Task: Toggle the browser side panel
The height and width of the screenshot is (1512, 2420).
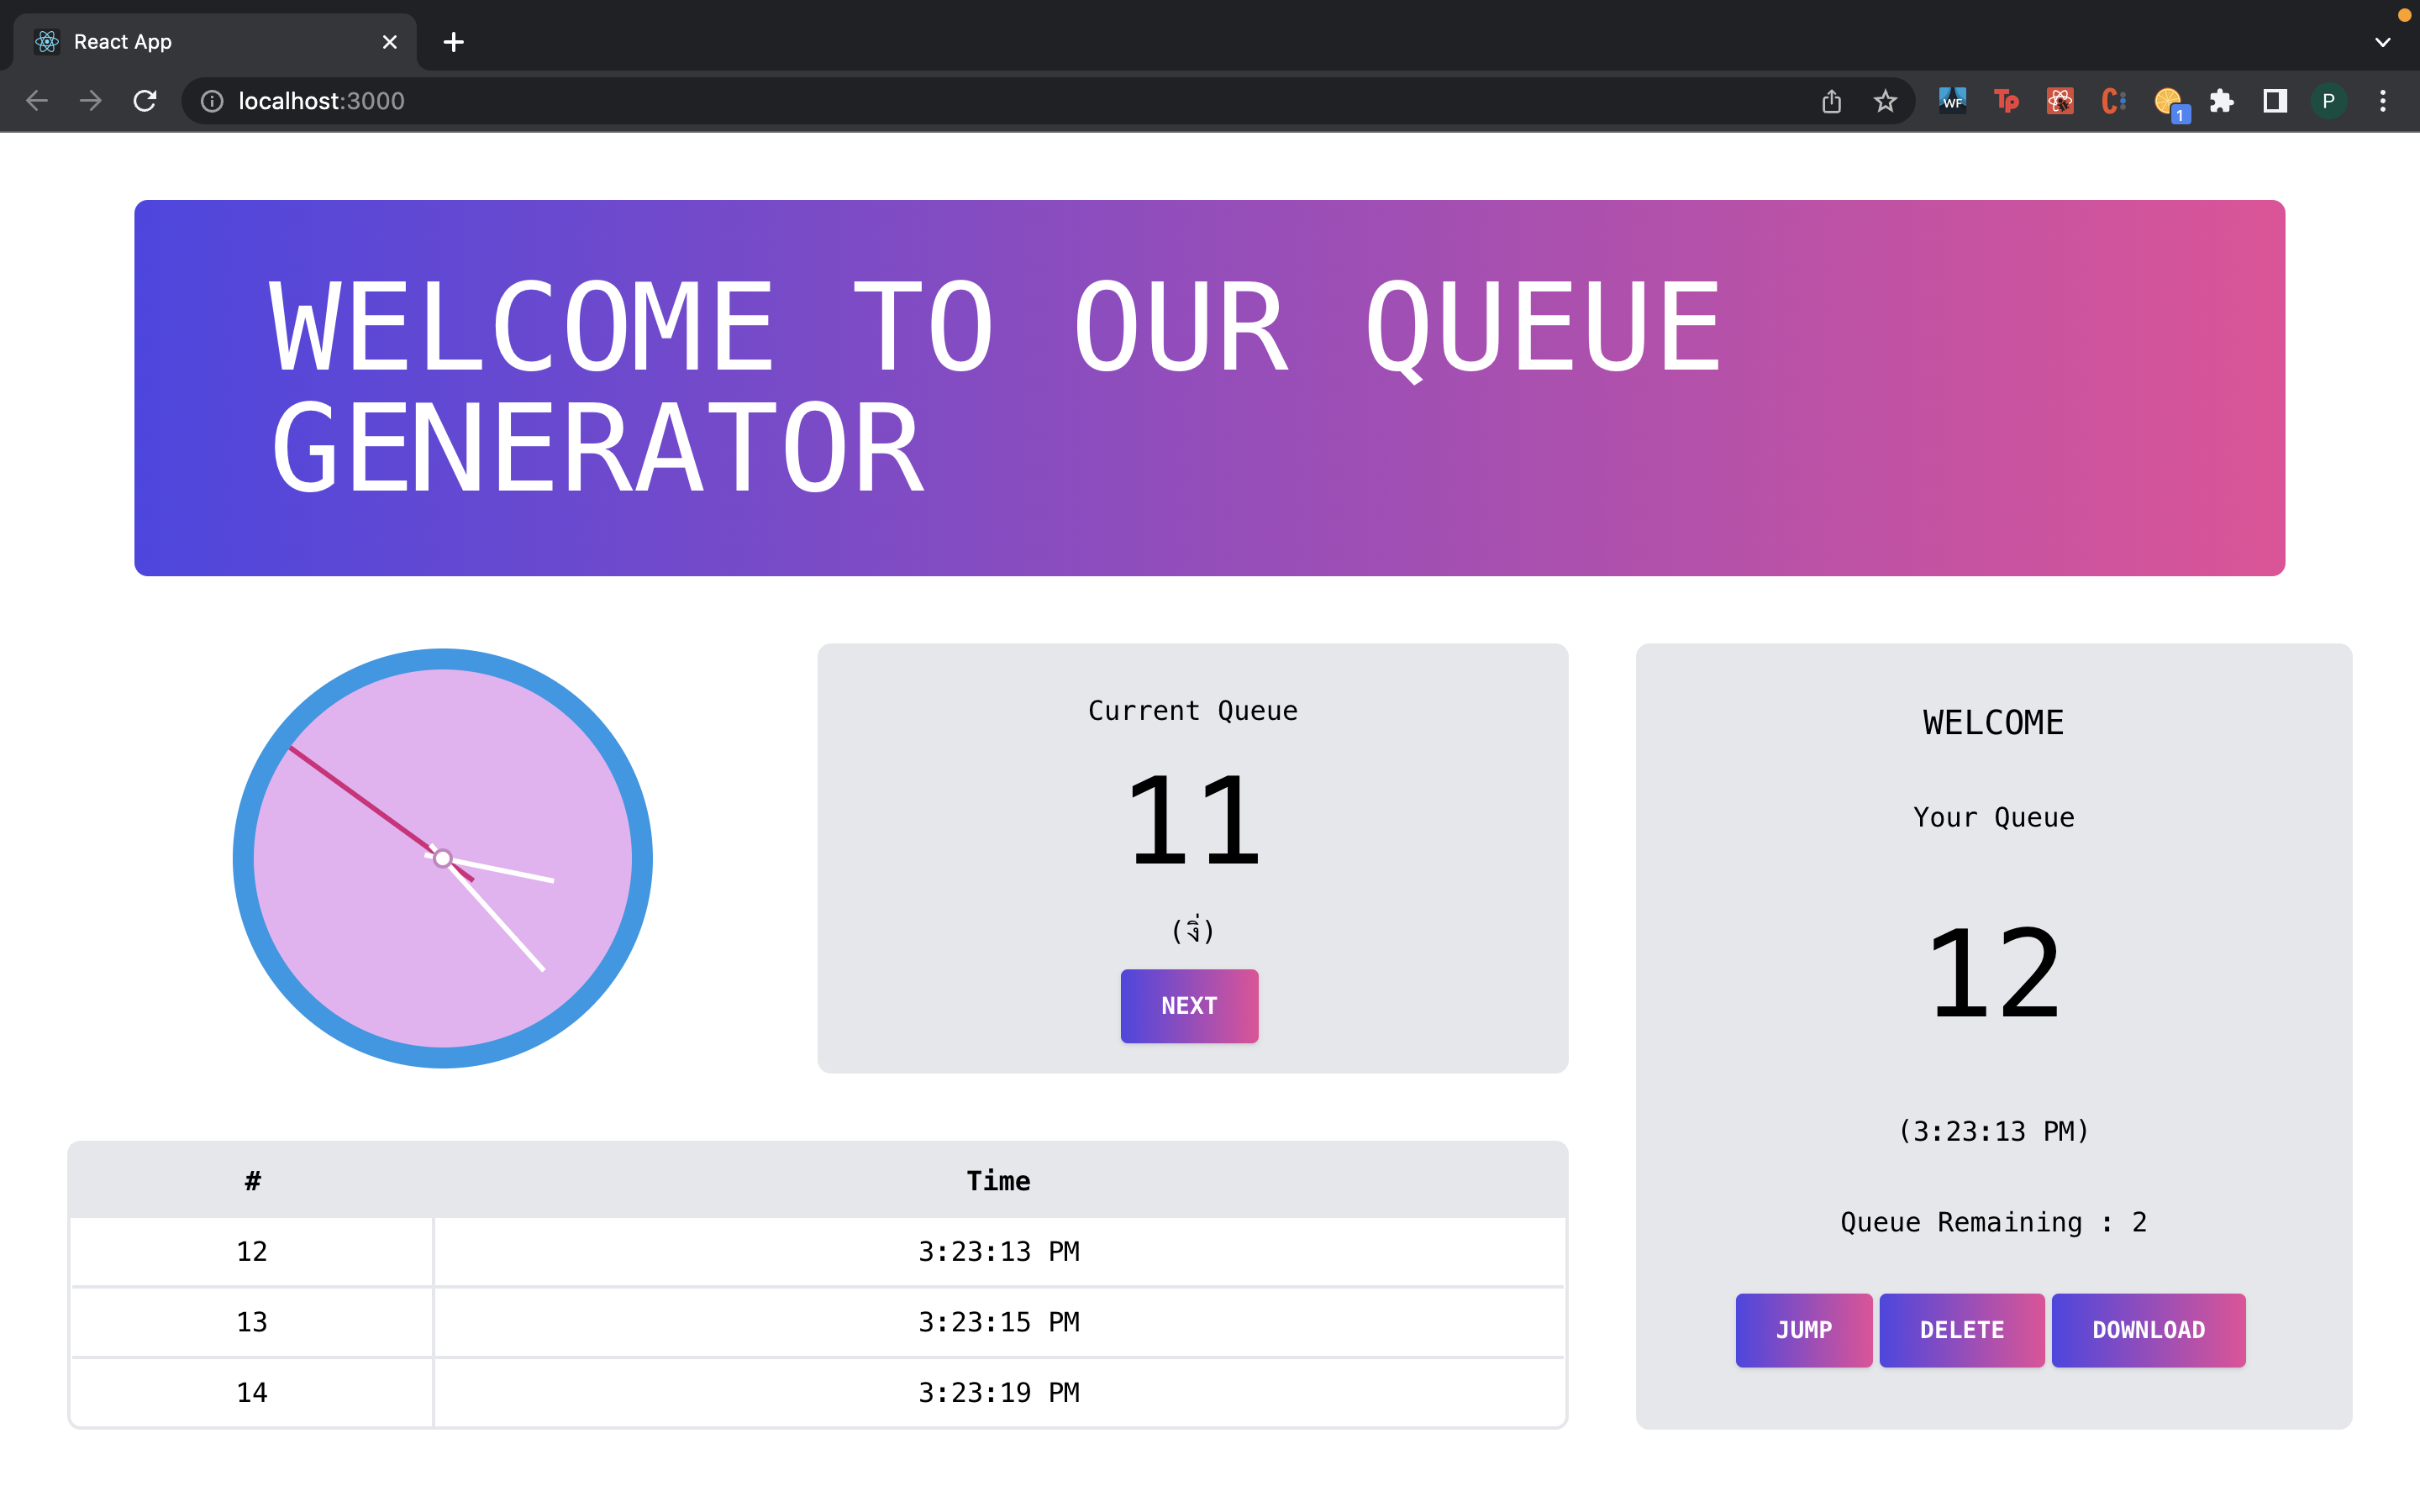Action: pos(2273,100)
